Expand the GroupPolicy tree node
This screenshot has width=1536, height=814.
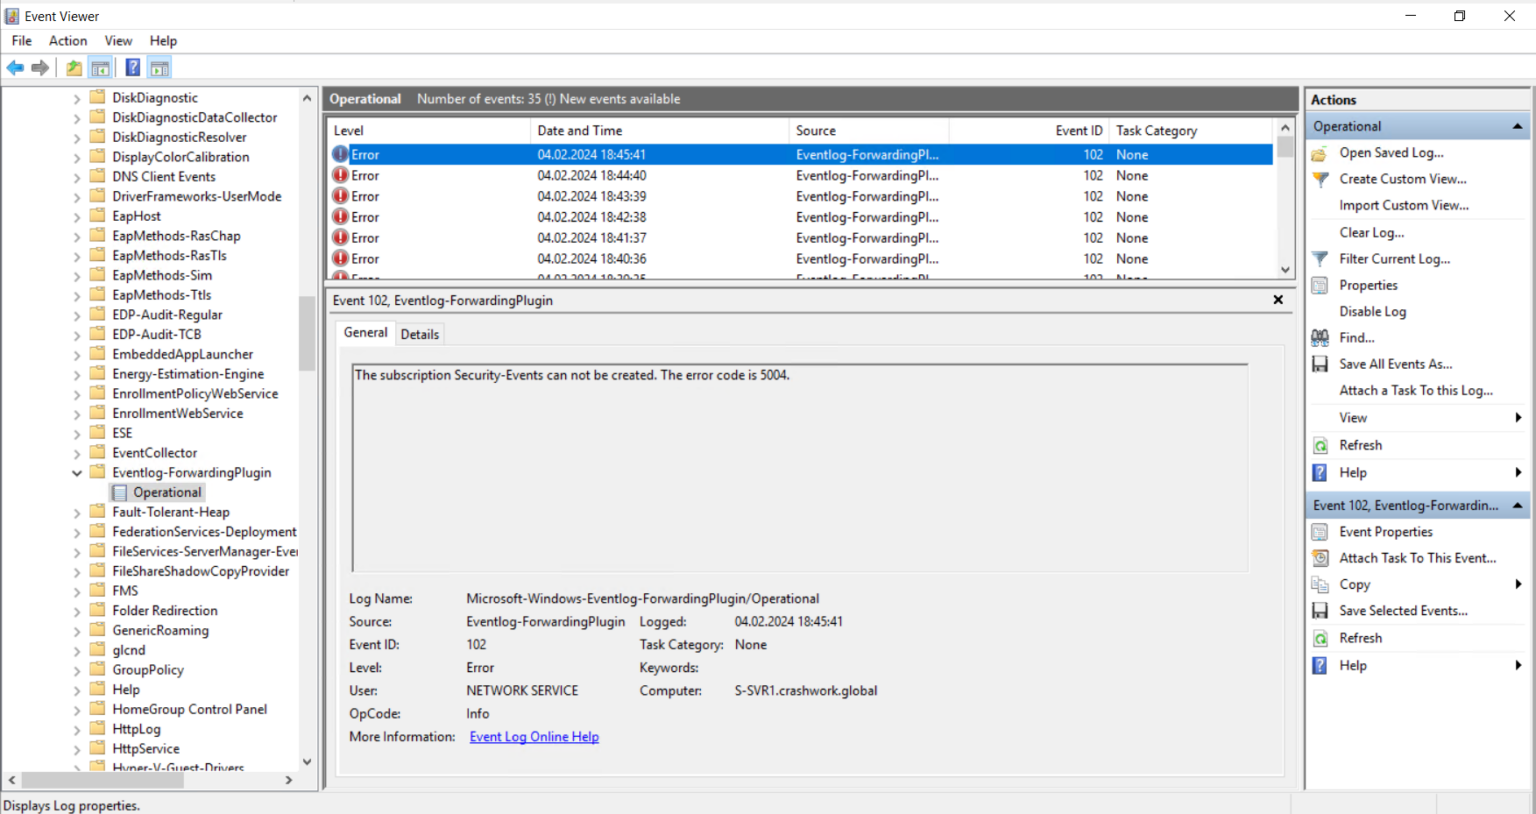click(77, 669)
